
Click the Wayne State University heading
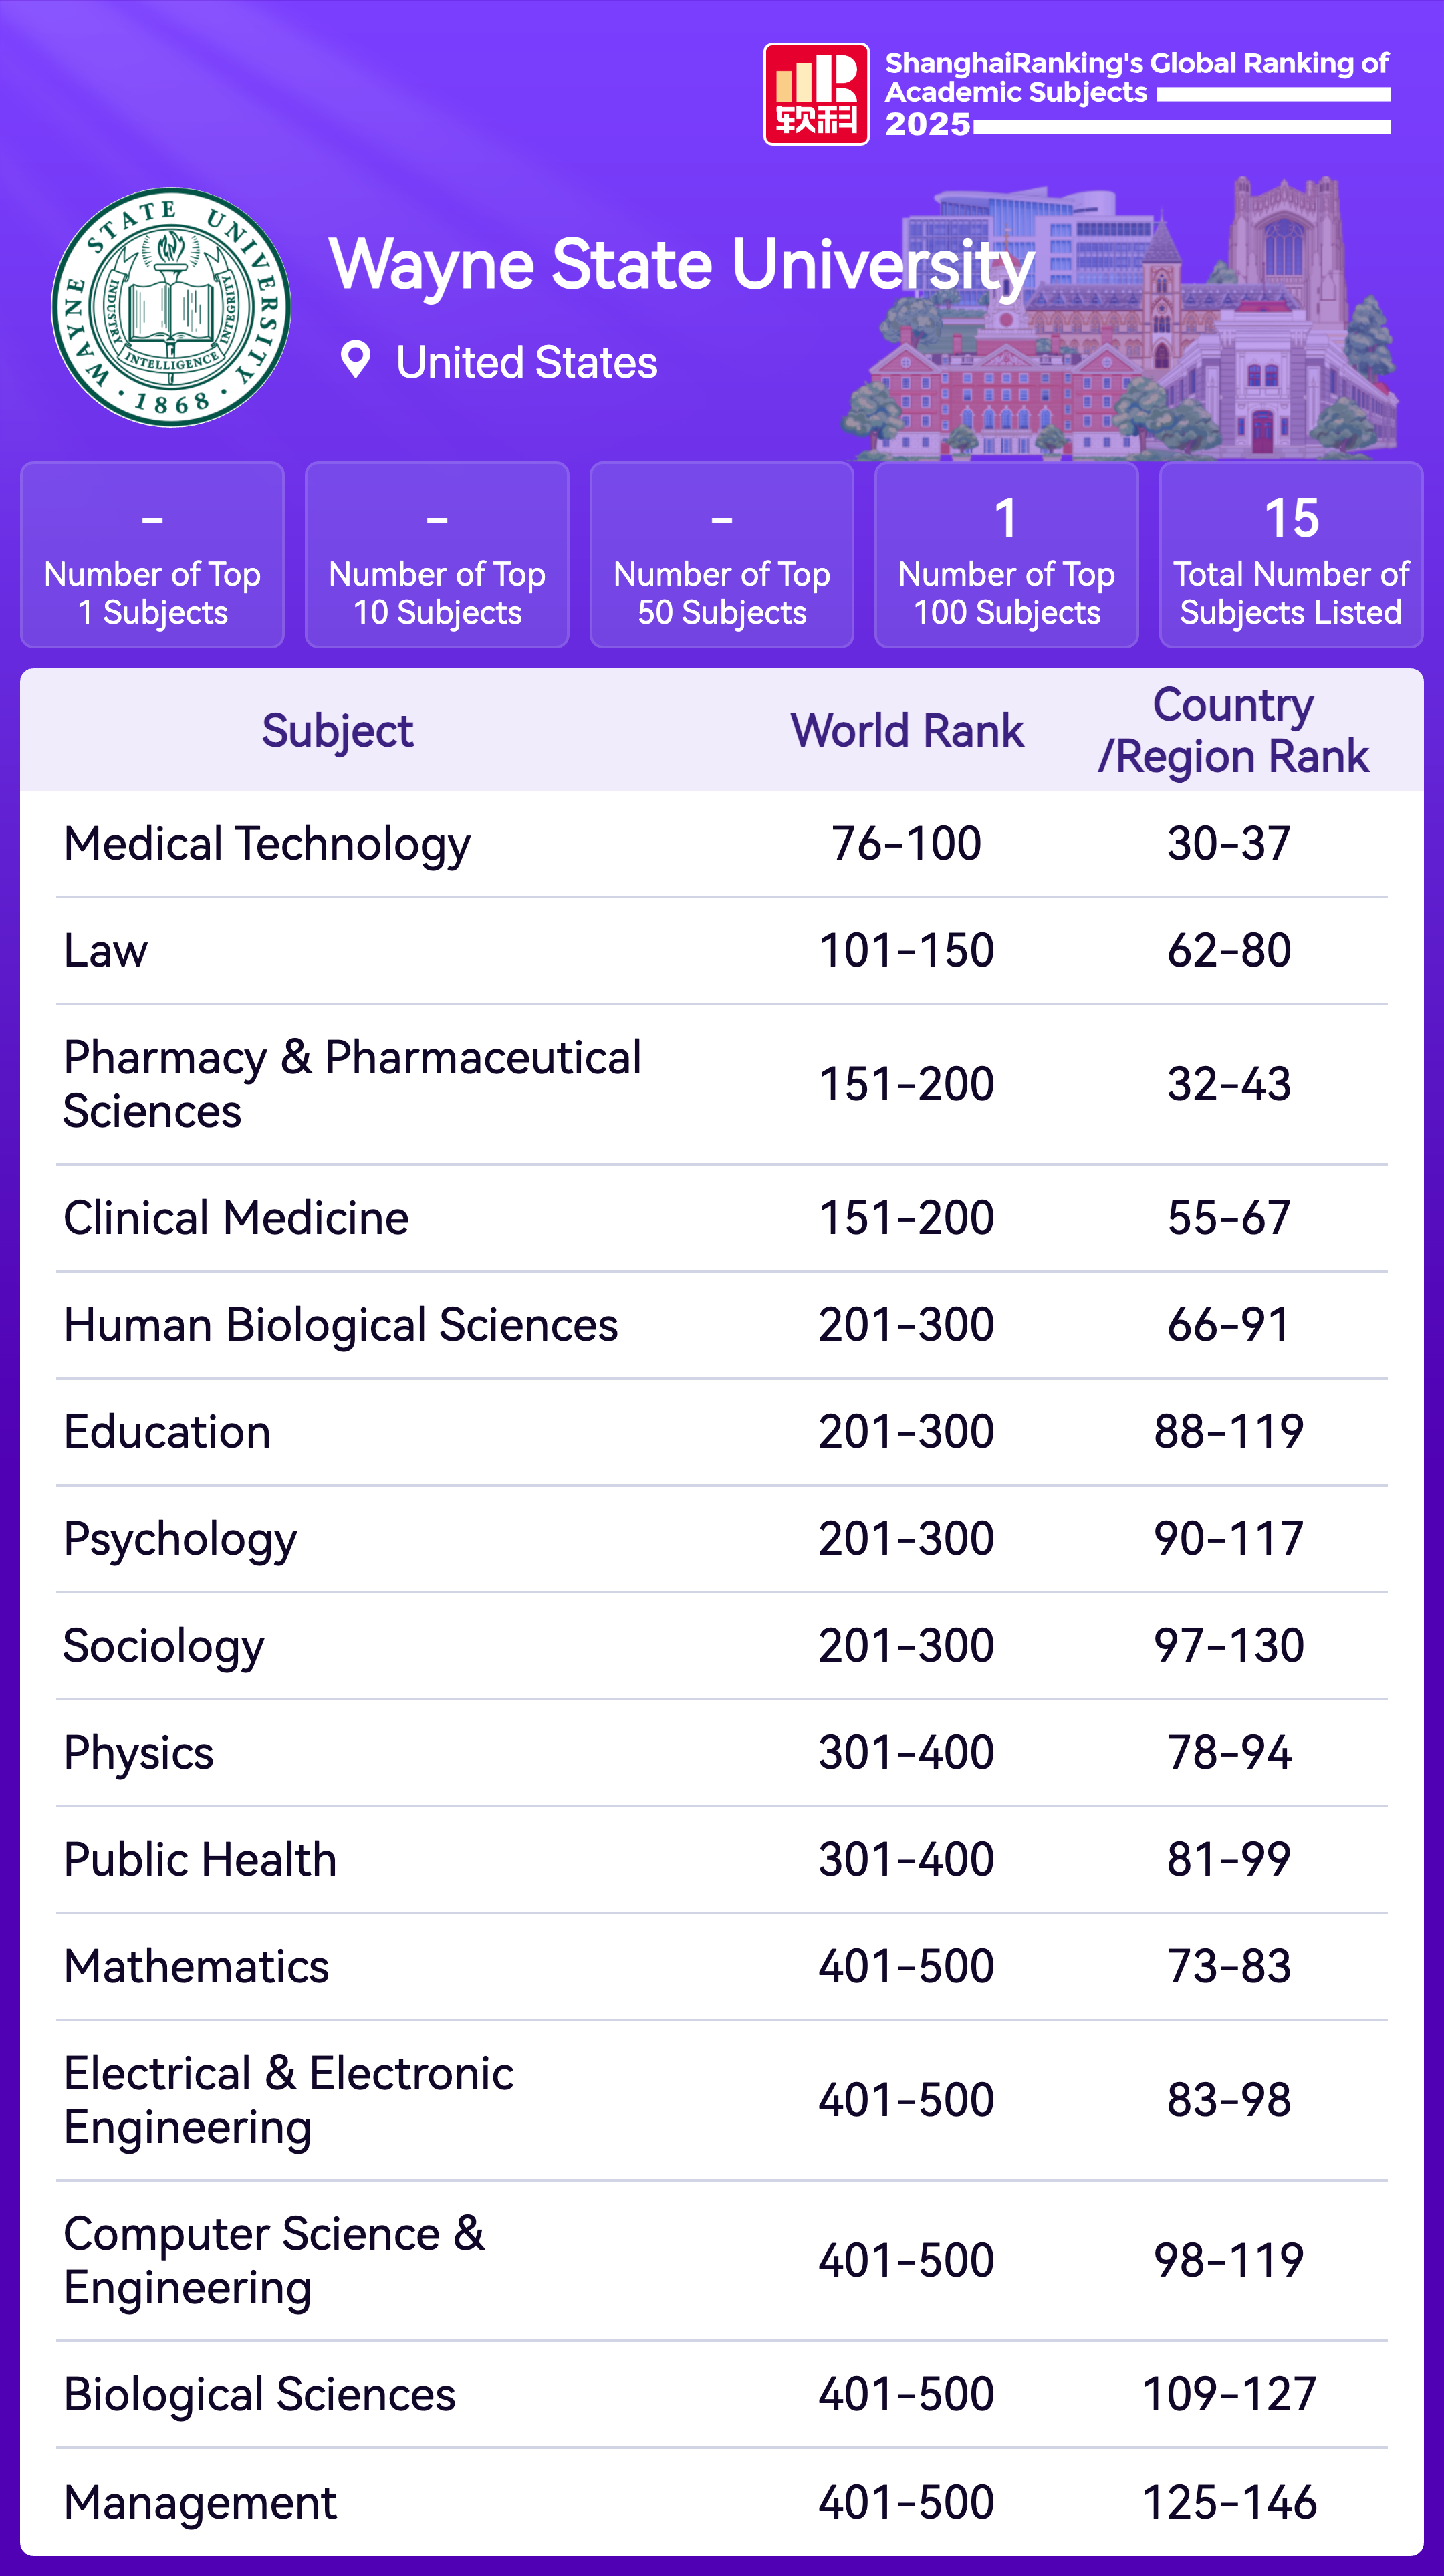coord(680,265)
